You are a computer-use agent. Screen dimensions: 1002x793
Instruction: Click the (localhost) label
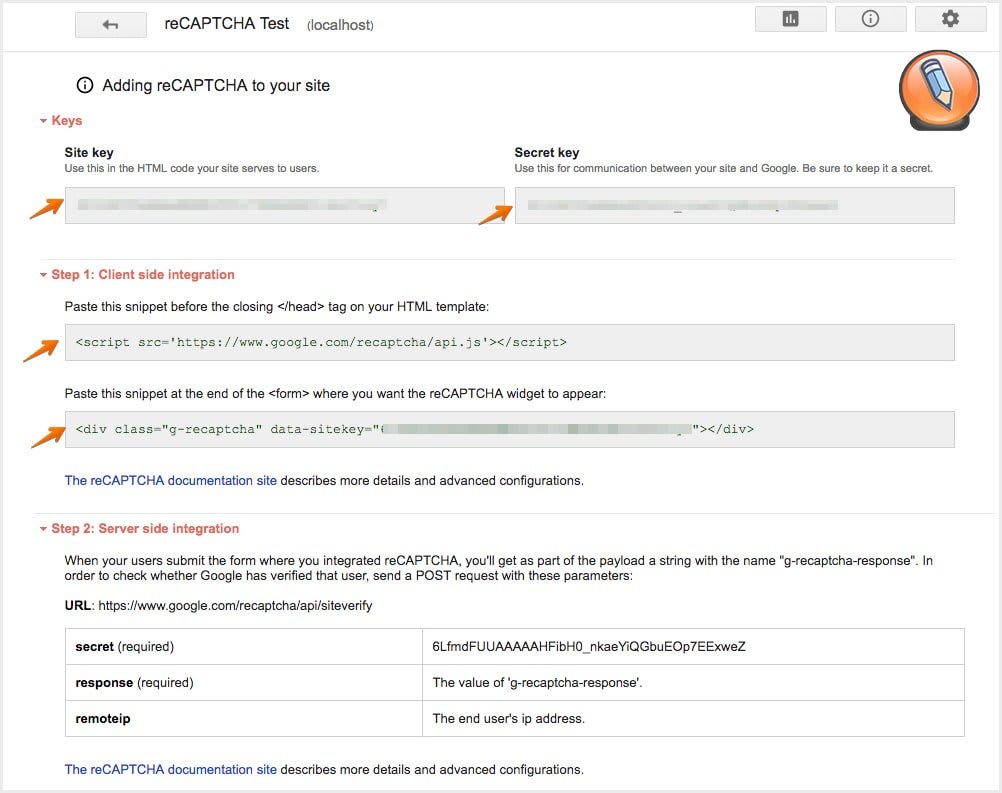(x=340, y=25)
